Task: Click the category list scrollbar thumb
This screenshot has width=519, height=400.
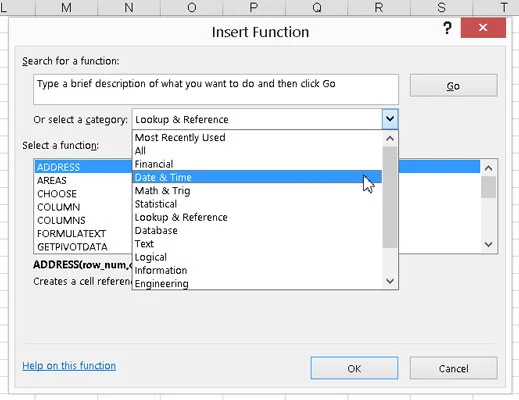Action: pyautogui.click(x=390, y=197)
